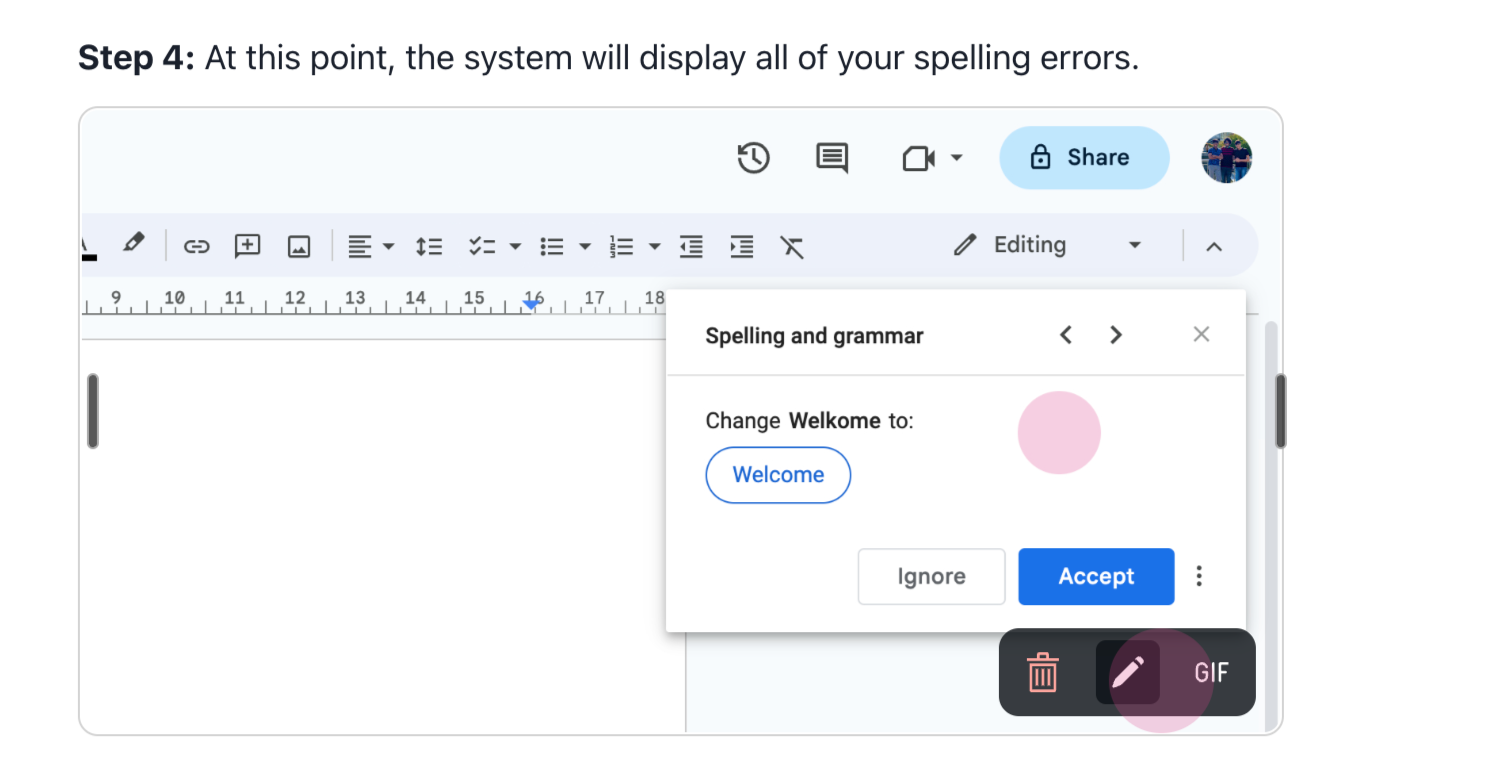1512x784 pixels.
Task: Click the Spelling and grammar title
Action: 814,336
